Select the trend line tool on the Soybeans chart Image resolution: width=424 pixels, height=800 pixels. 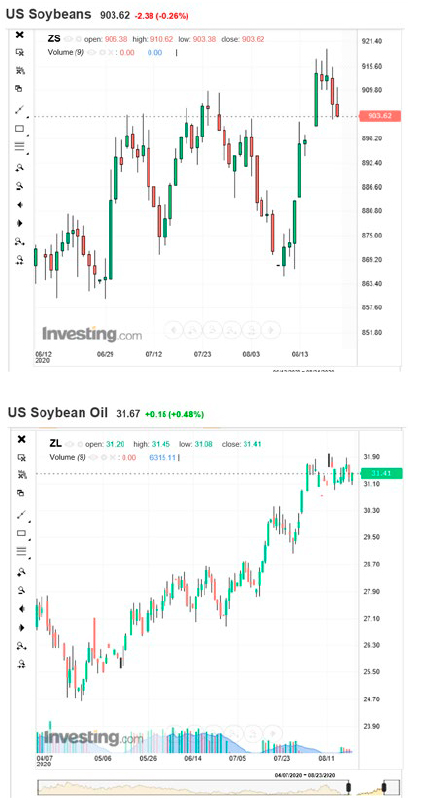19,109
